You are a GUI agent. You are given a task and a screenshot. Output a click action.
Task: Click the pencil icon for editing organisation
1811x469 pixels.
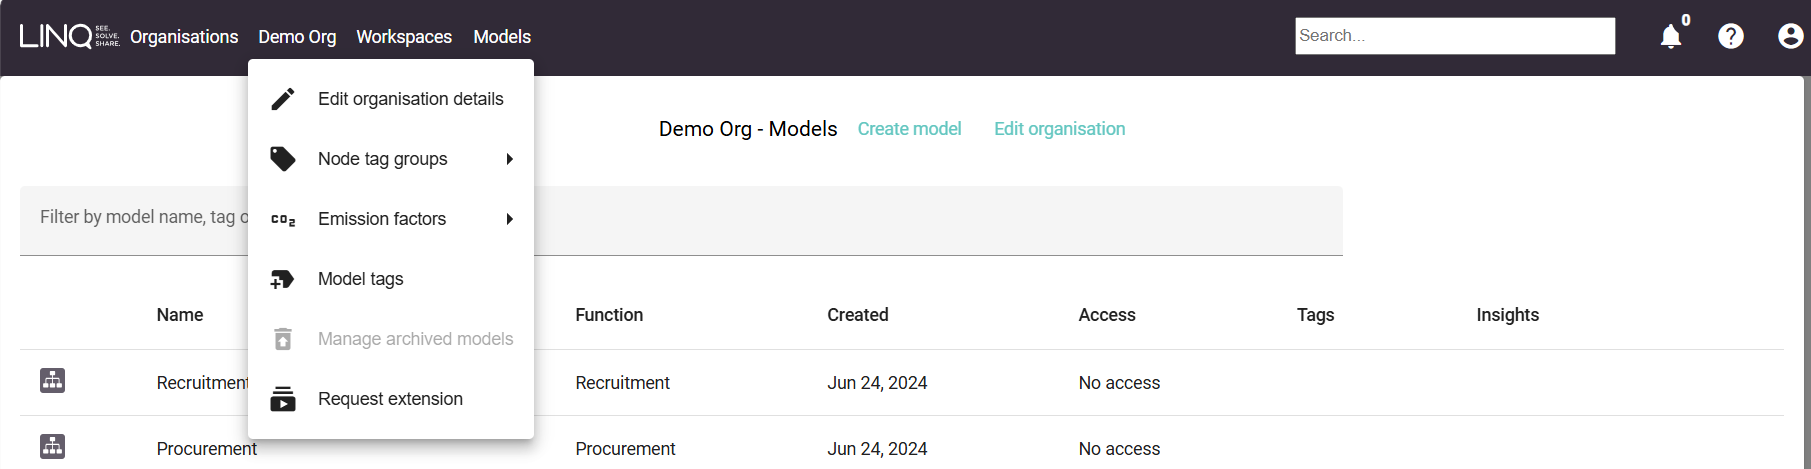coord(283,99)
